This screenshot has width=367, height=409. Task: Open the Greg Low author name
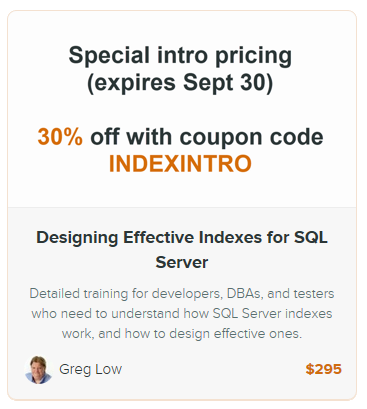coord(90,369)
